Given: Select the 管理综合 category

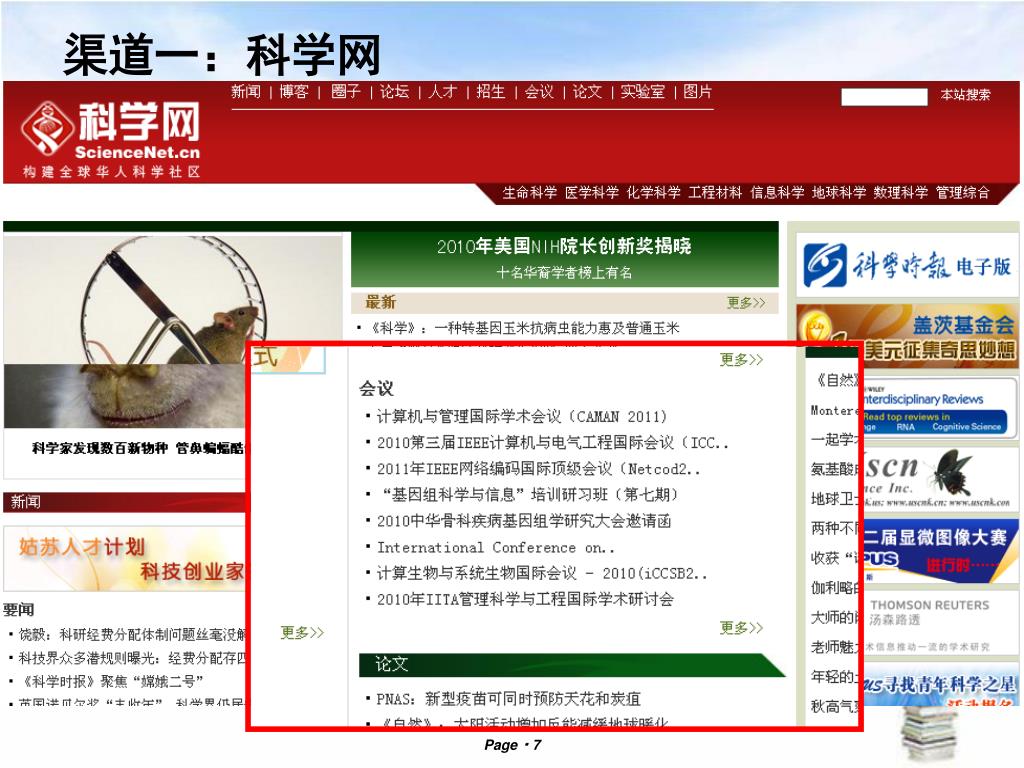Looking at the screenshot, I should pos(963,193).
